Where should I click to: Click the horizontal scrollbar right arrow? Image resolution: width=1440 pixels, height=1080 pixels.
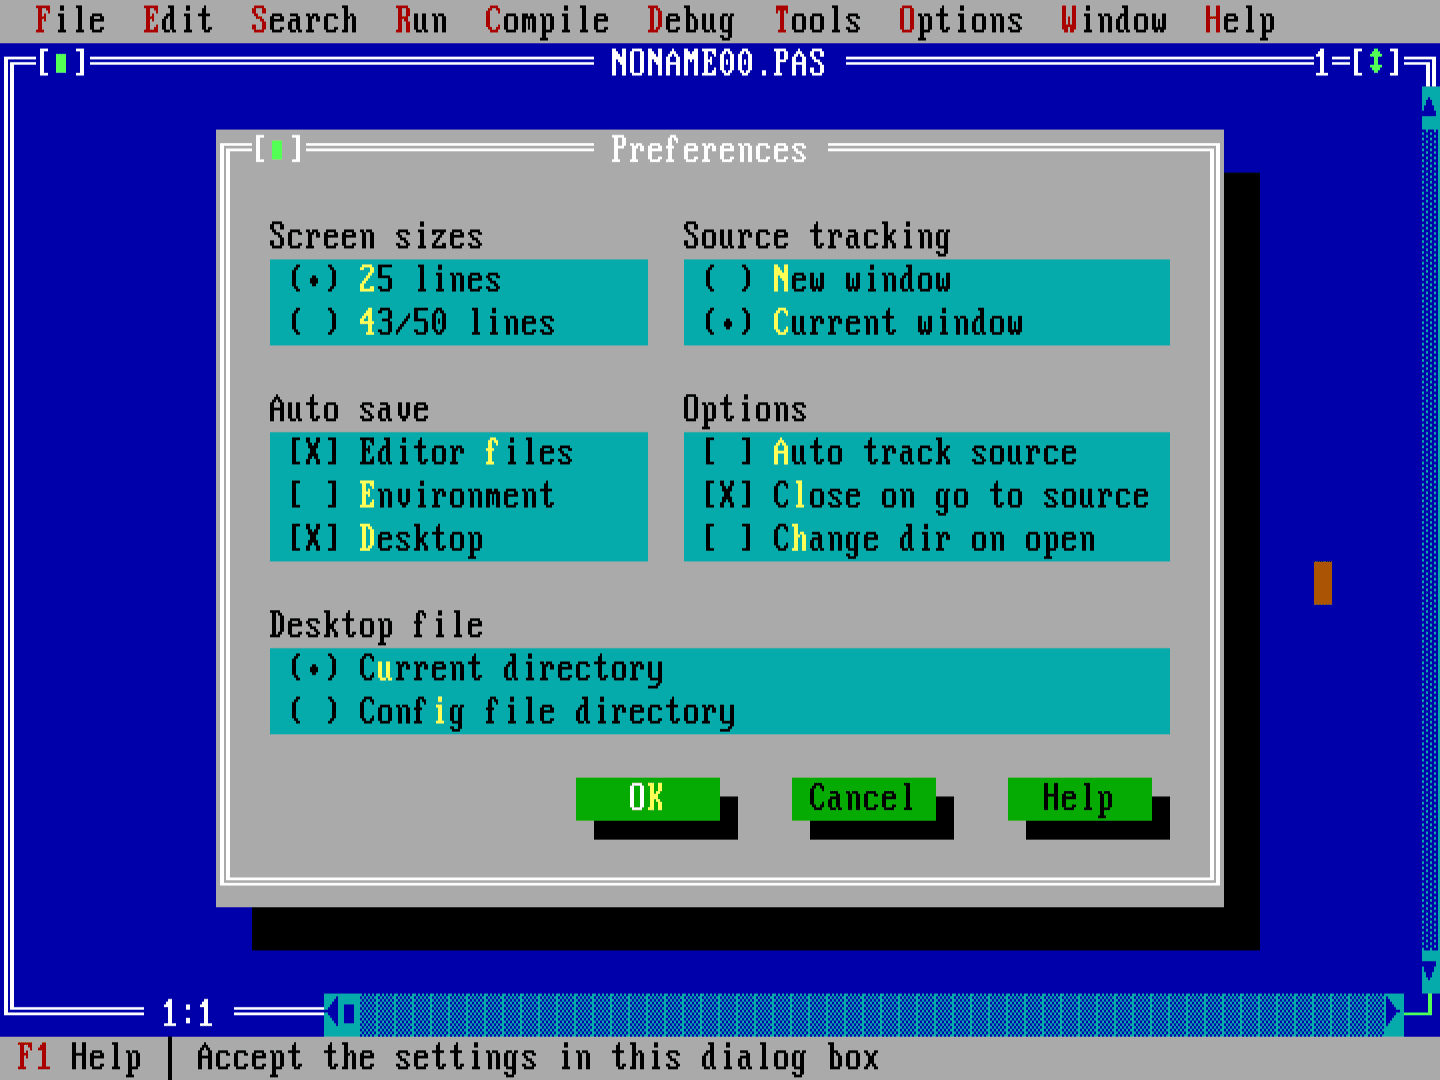(x=1395, y=1014)
